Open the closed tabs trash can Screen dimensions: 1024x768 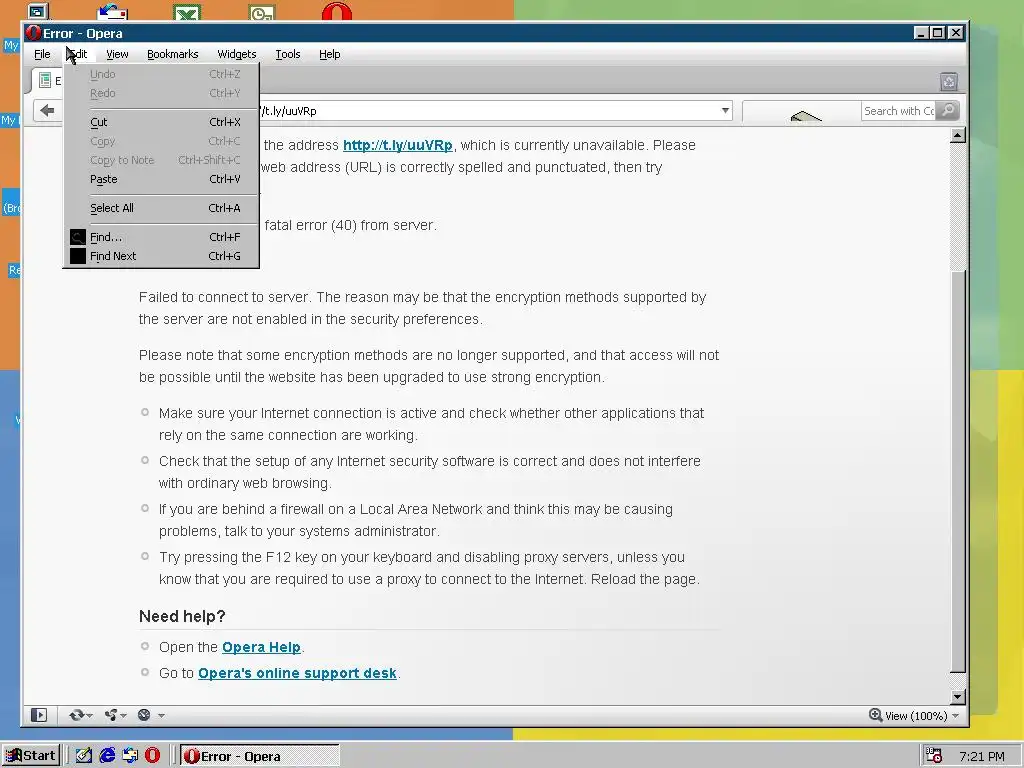[948, 82]
